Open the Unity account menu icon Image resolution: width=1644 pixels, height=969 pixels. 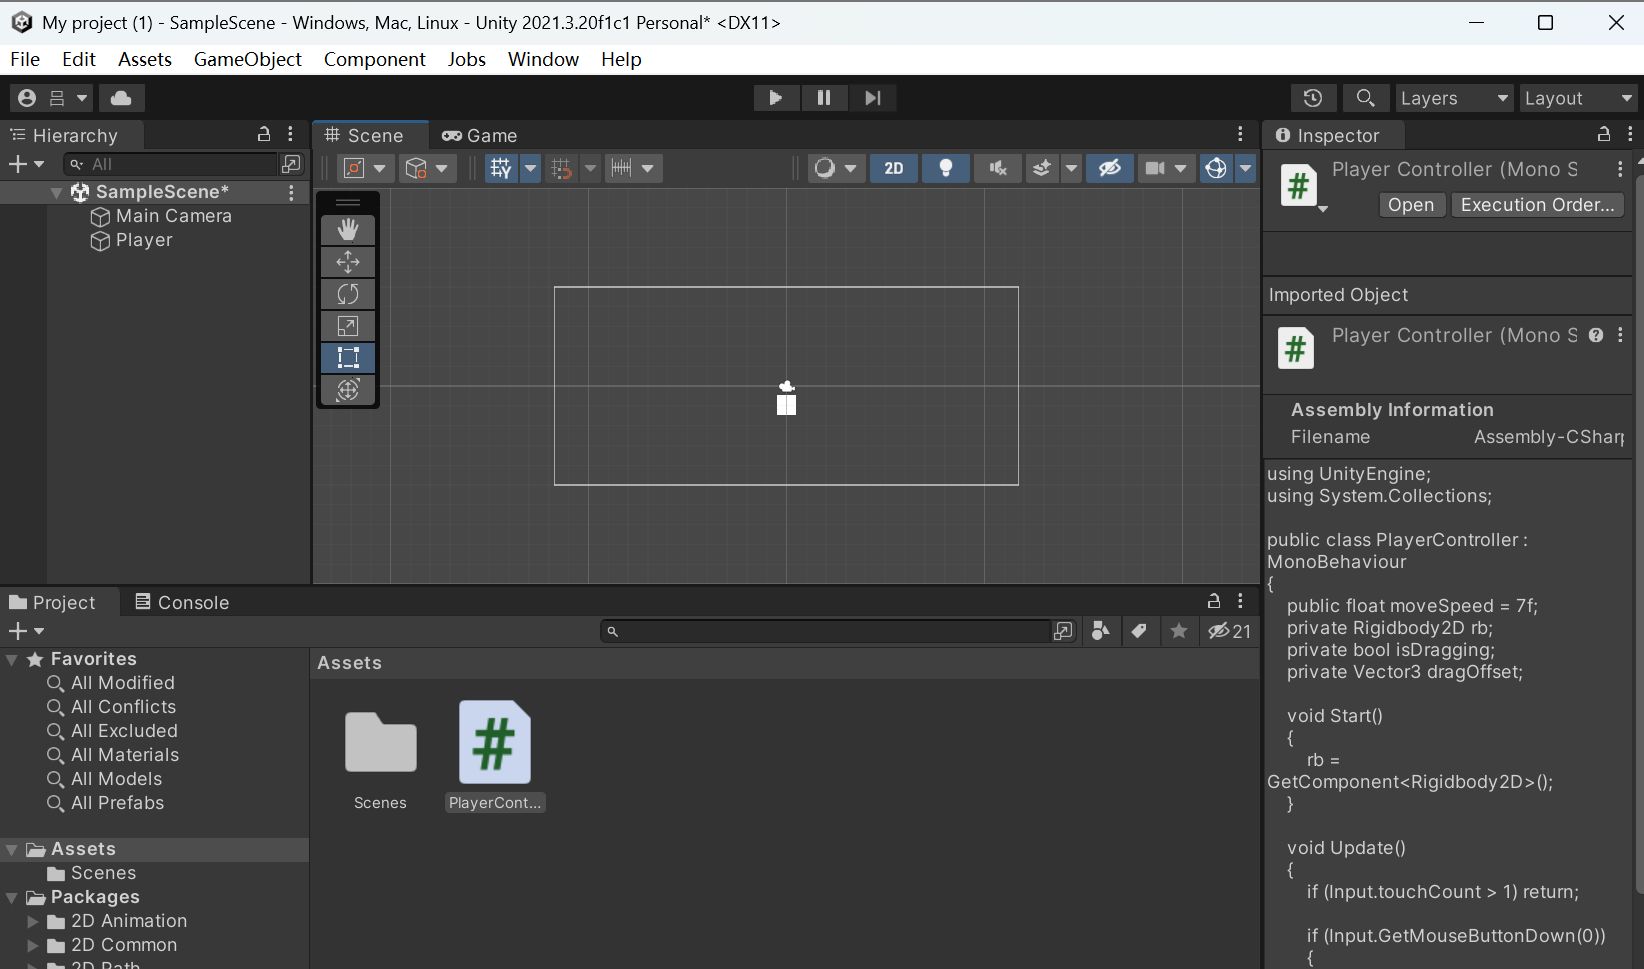[27, 98]
